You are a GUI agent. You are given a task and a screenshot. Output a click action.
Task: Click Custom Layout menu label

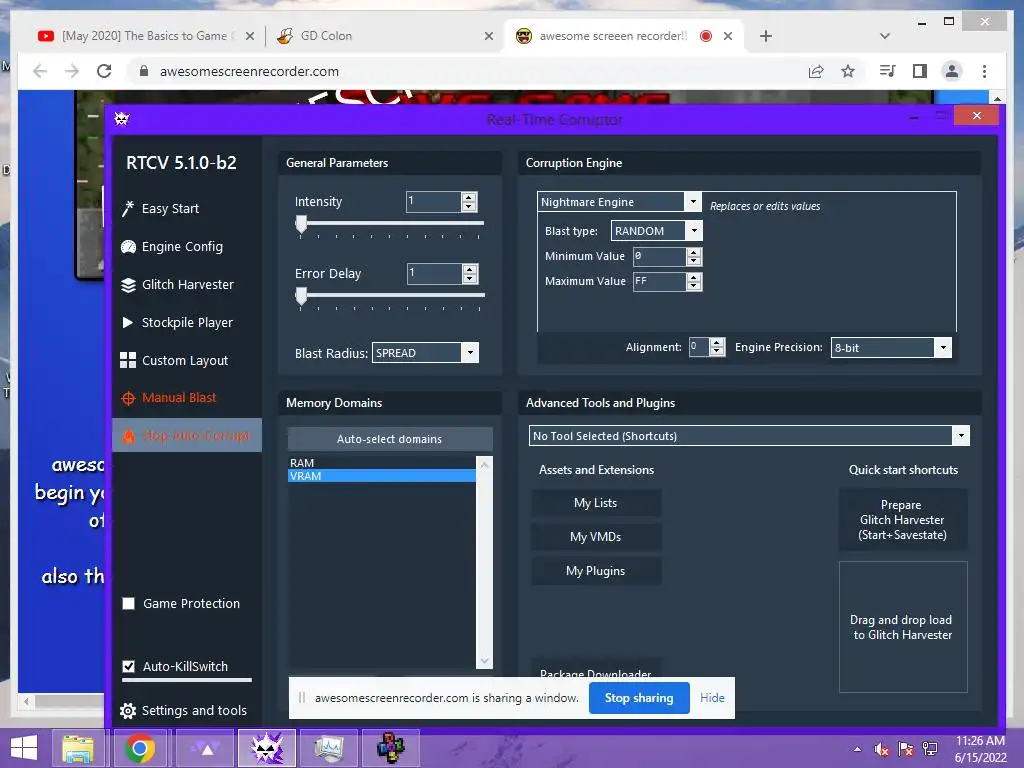click(x=185, y=360)
